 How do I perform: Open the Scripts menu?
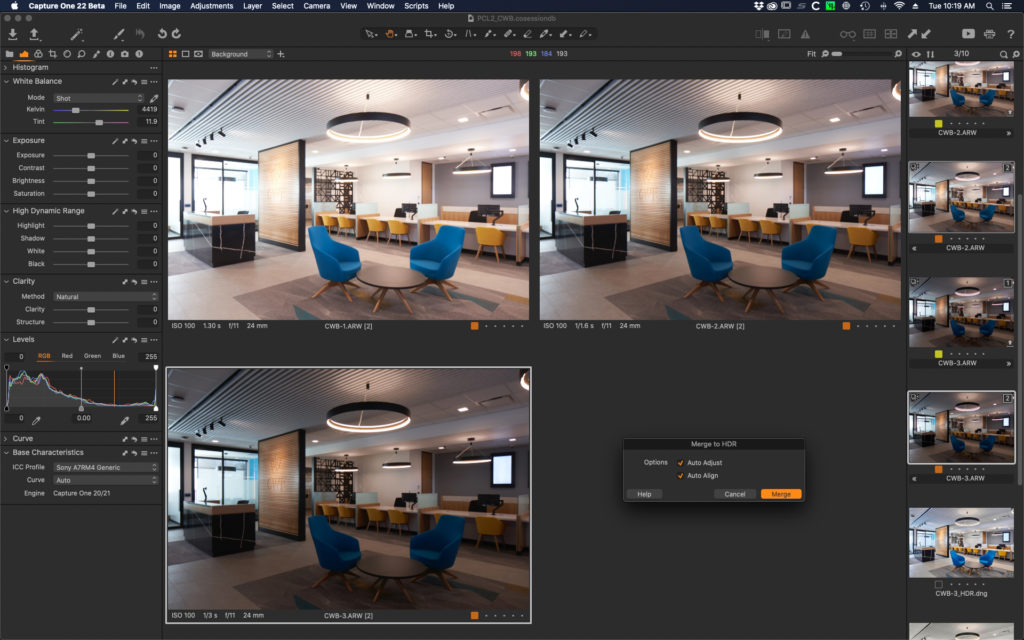tap(416, 6)
